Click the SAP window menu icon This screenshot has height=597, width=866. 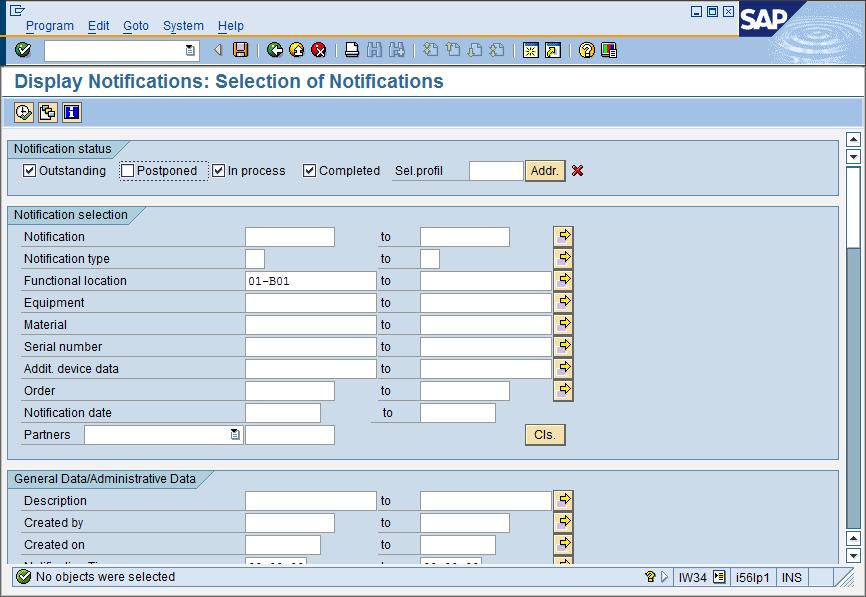[x=17, y=9]
